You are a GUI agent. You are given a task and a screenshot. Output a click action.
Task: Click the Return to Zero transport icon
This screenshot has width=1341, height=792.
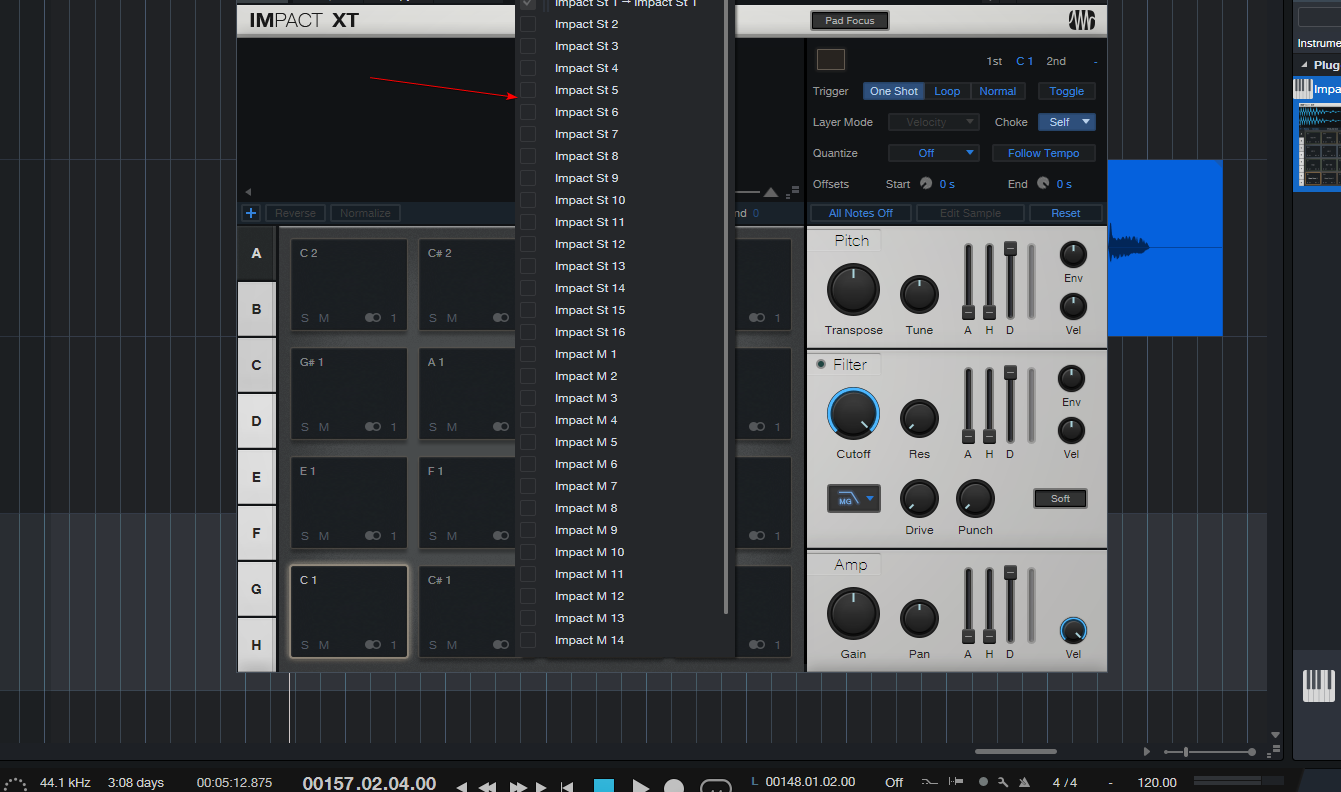click(566, 787)
